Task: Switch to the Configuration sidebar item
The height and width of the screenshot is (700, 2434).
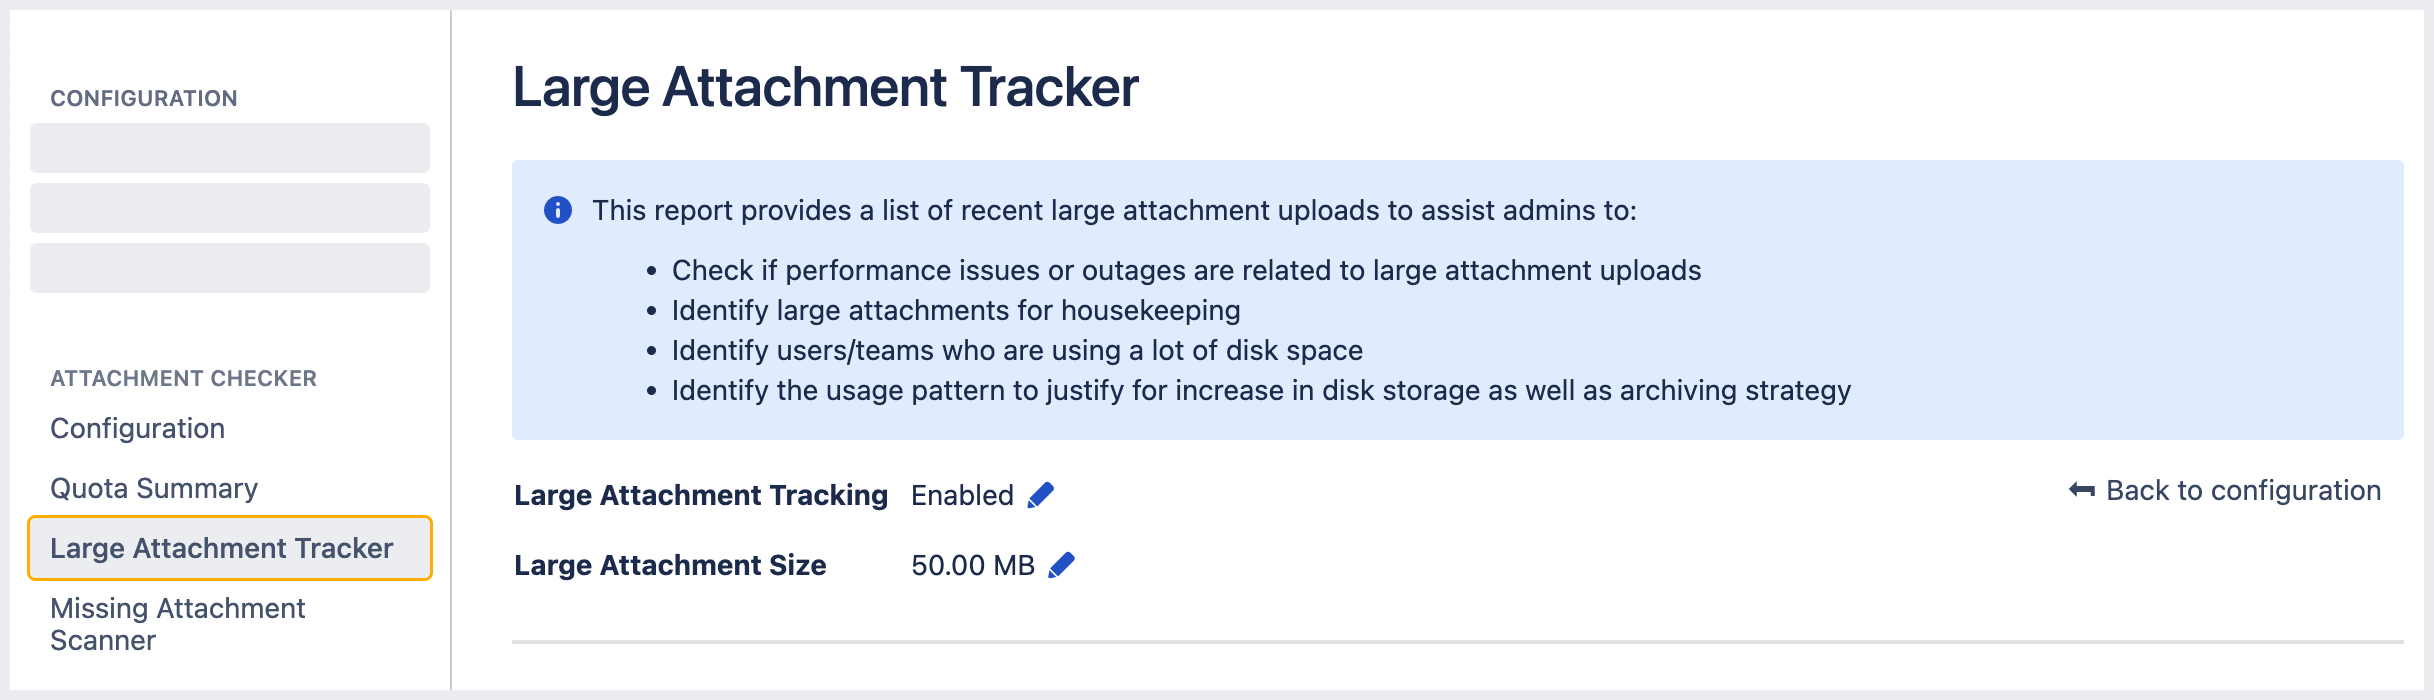Action: click(x=137, y=428)
